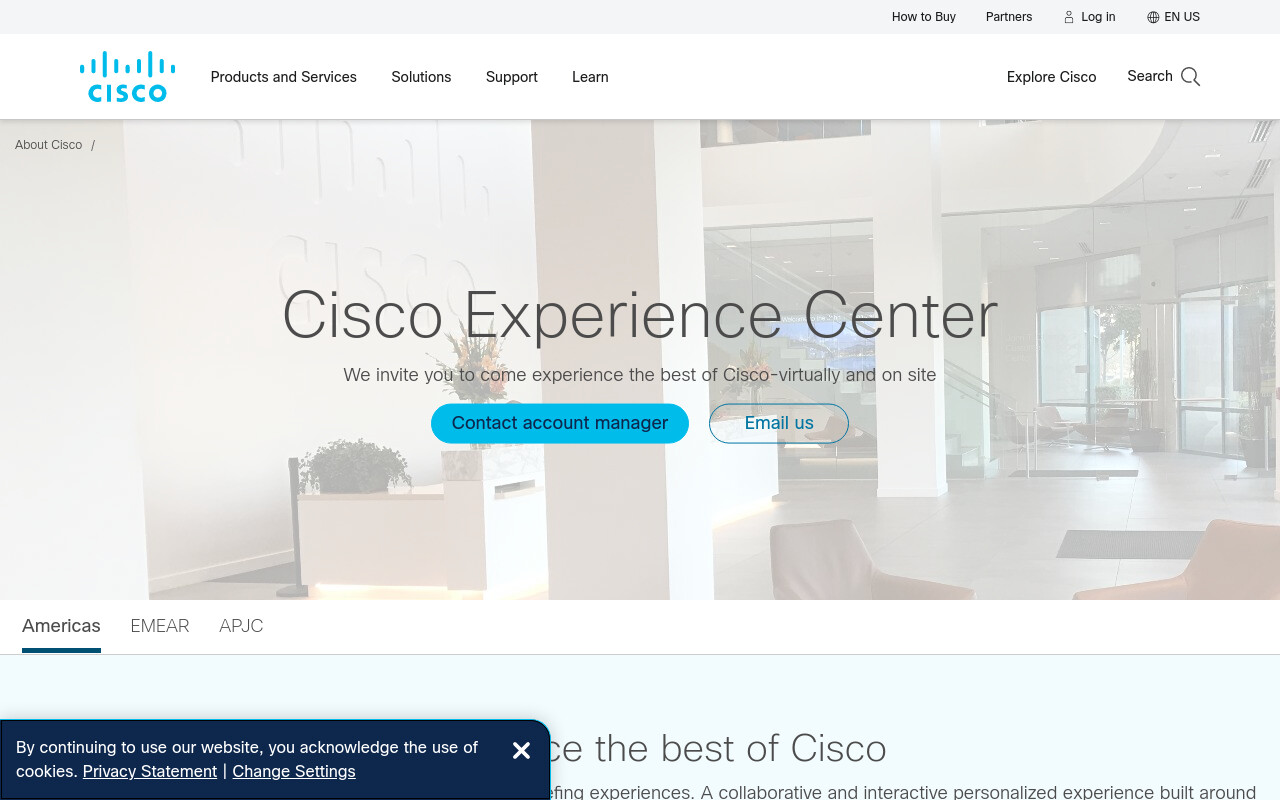1280x800 pixels.
Task: Change language via EN US
Action: [x=1182, y=17]
